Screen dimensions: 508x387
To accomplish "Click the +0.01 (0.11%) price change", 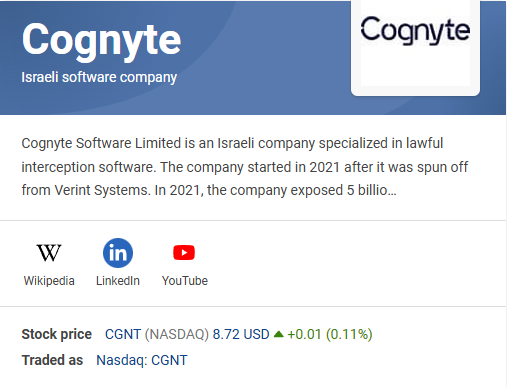I will point(330,334).
